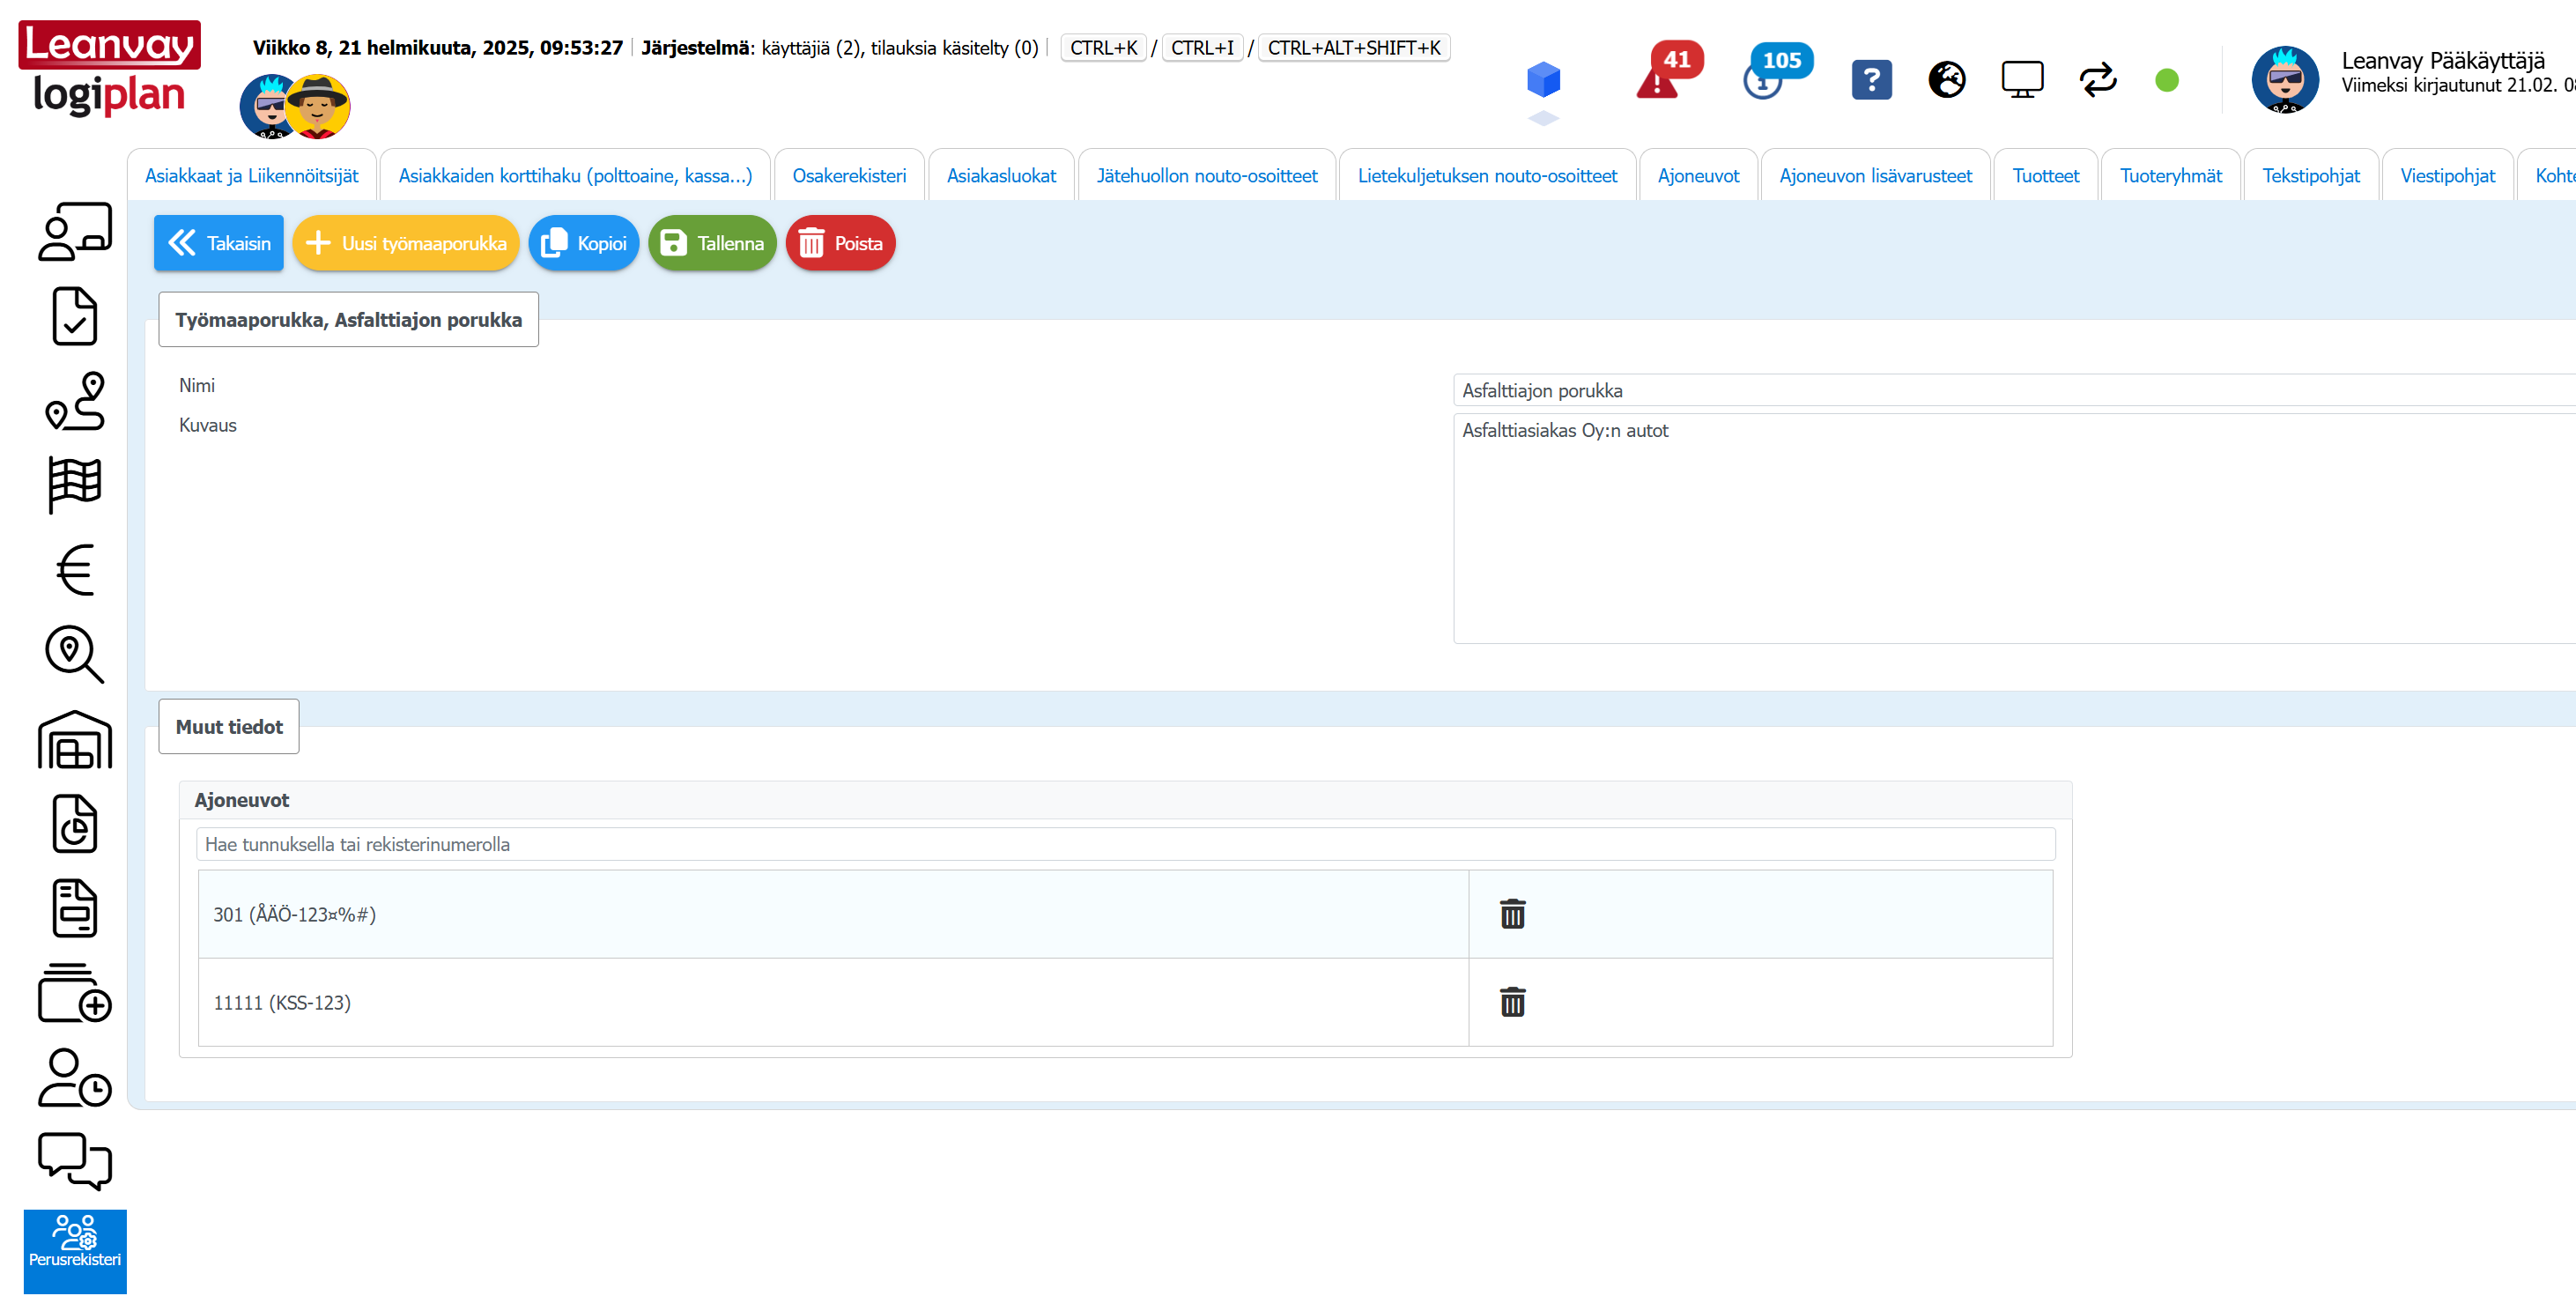2576x1296 pixels.
Task: Focus the vehicle search field Hae tunnuksella
Action: [x=1125, y=844]
